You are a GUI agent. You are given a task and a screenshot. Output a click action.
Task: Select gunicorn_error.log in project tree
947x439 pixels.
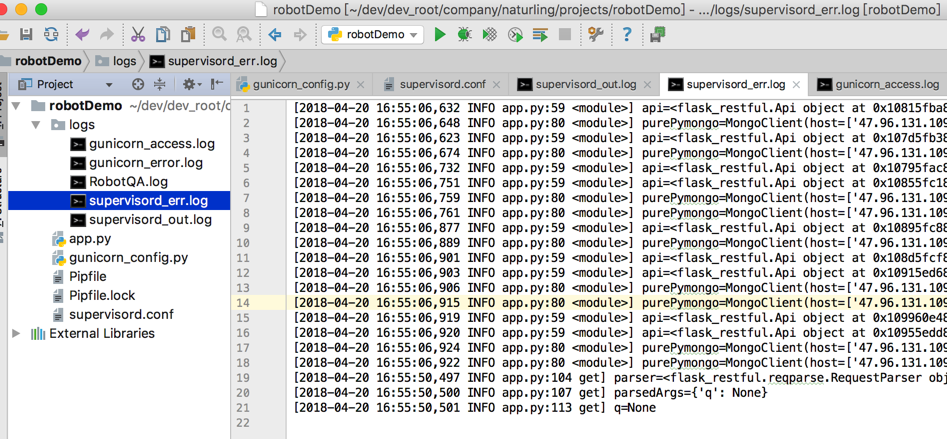tap(146, 163)
